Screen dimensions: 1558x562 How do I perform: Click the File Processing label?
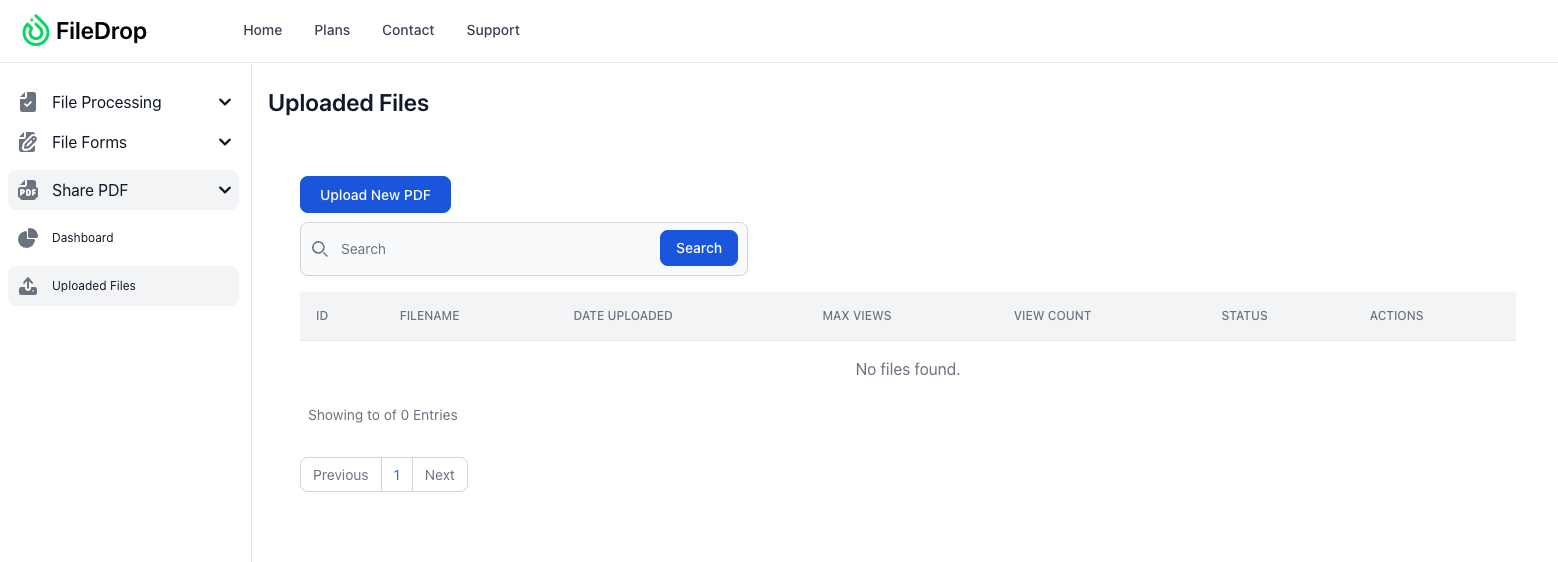[107, 102]
